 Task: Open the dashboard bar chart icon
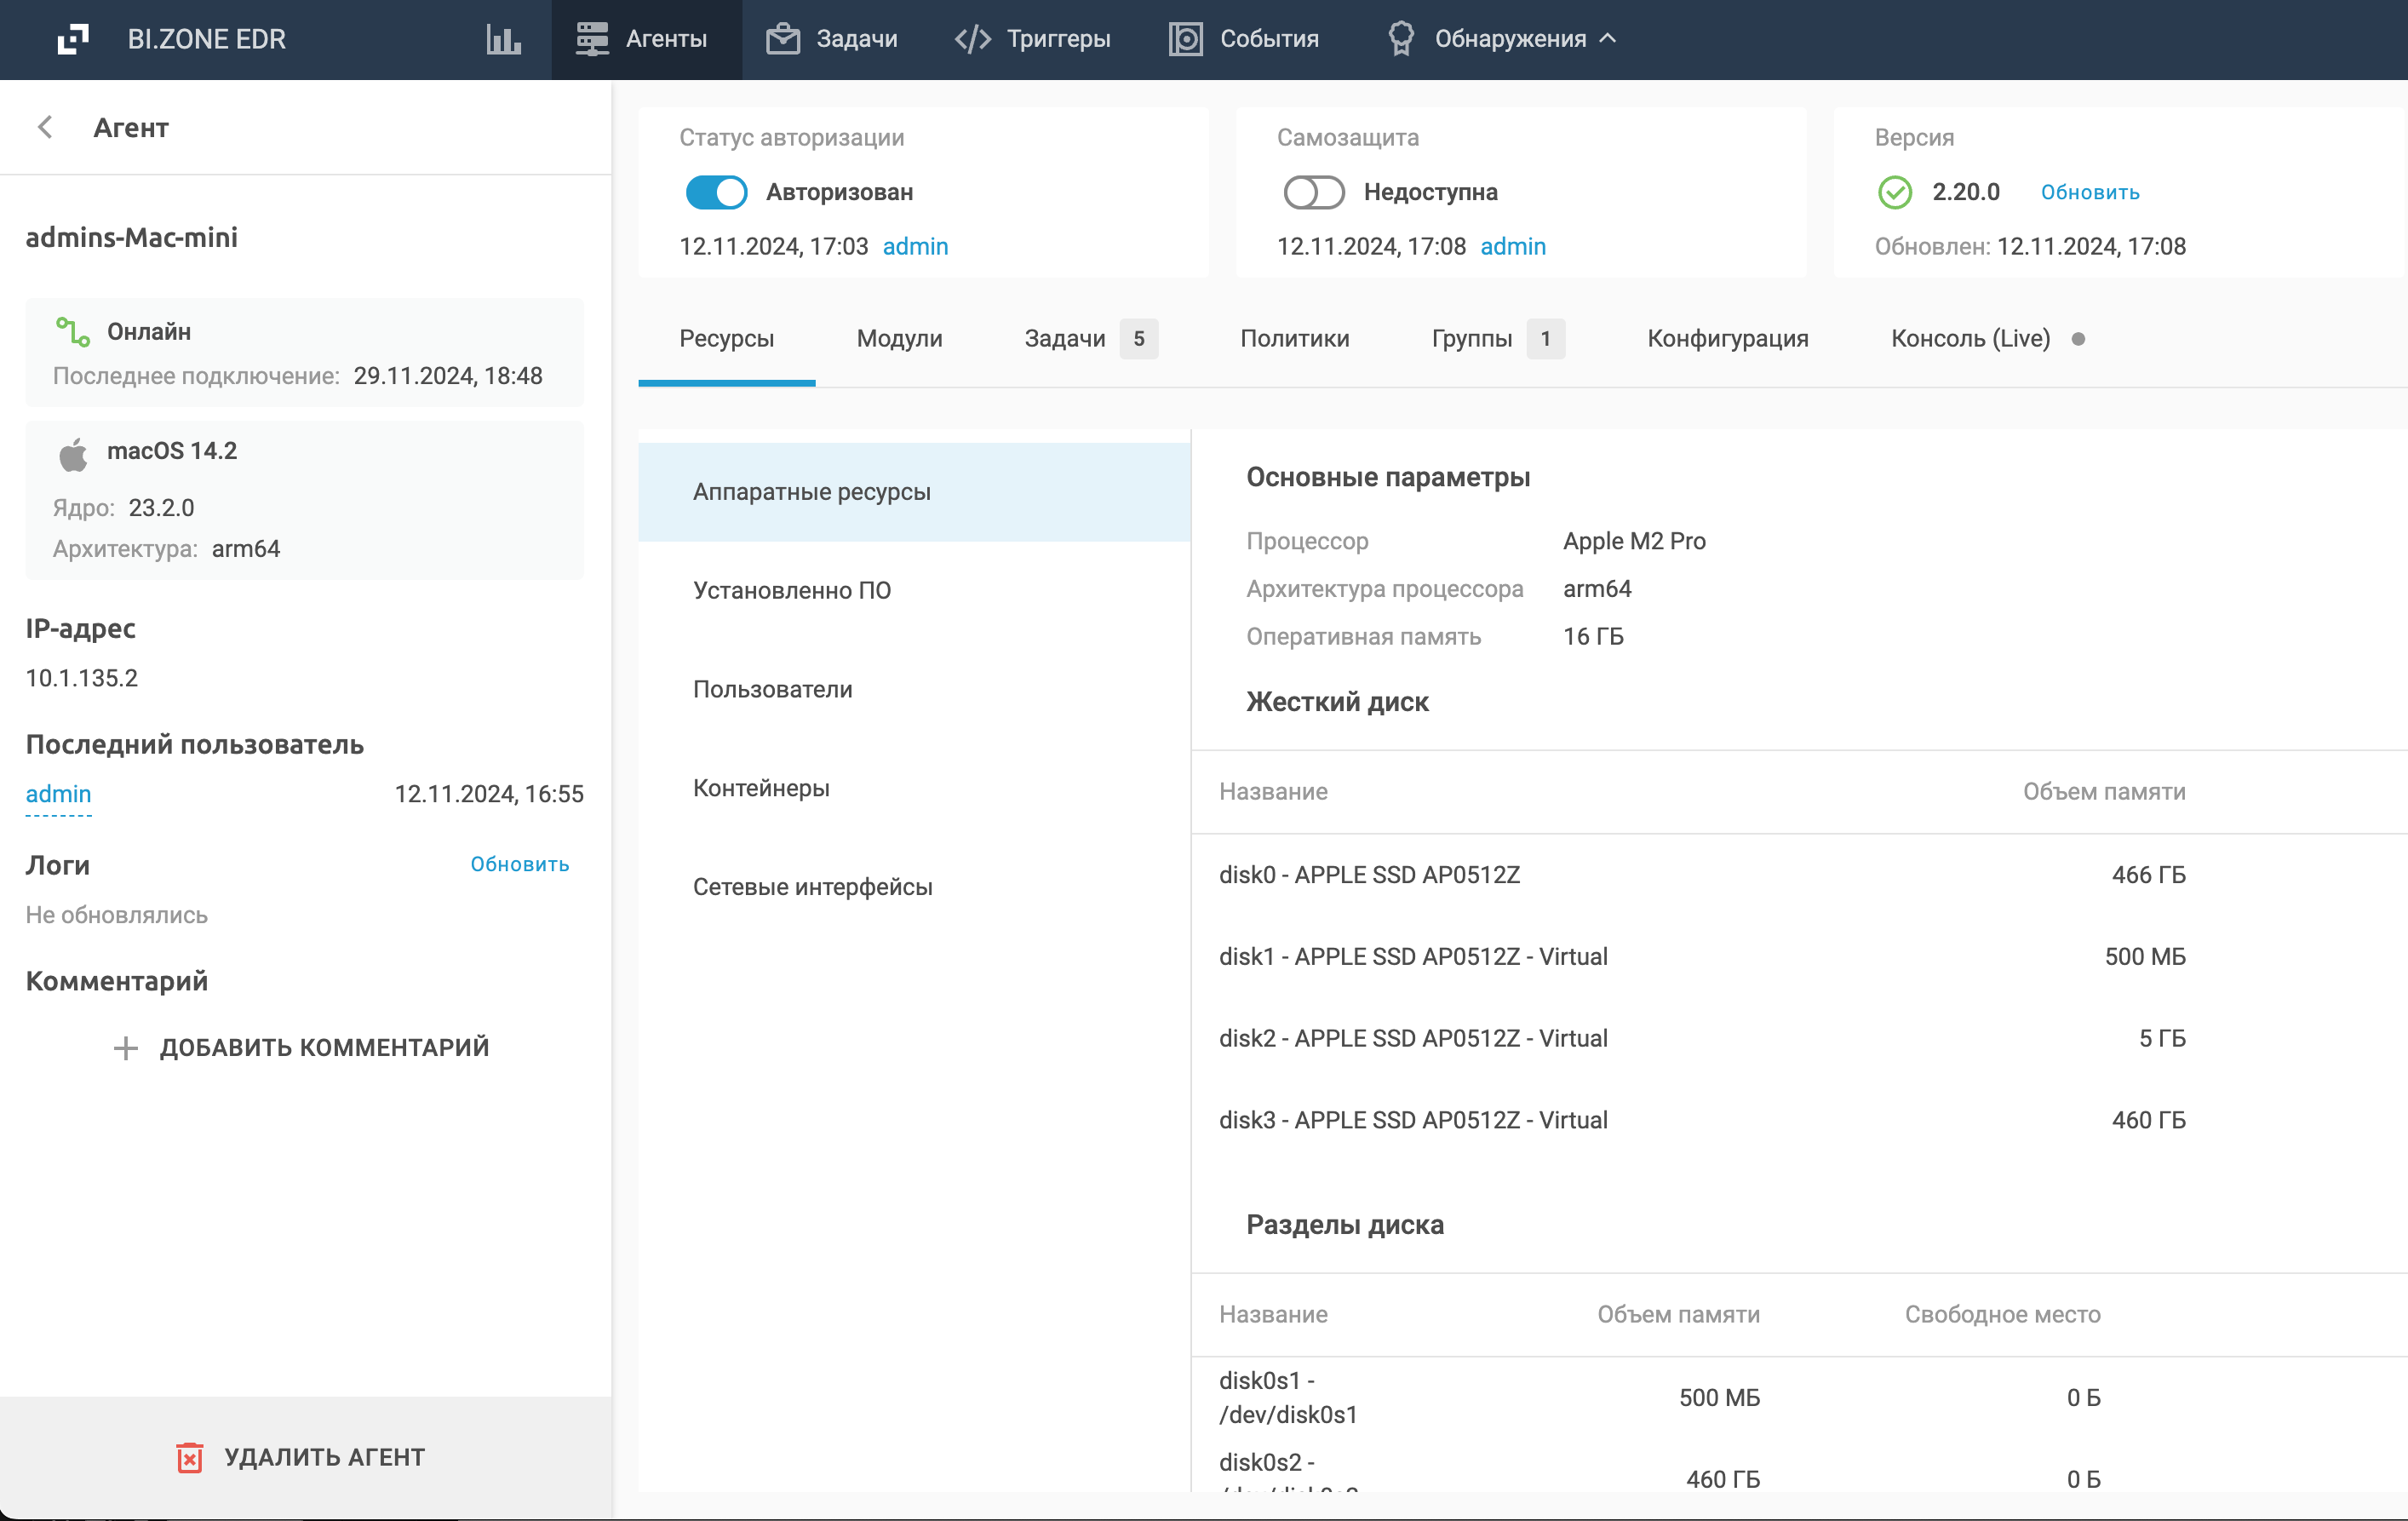[x=503, y=39]
